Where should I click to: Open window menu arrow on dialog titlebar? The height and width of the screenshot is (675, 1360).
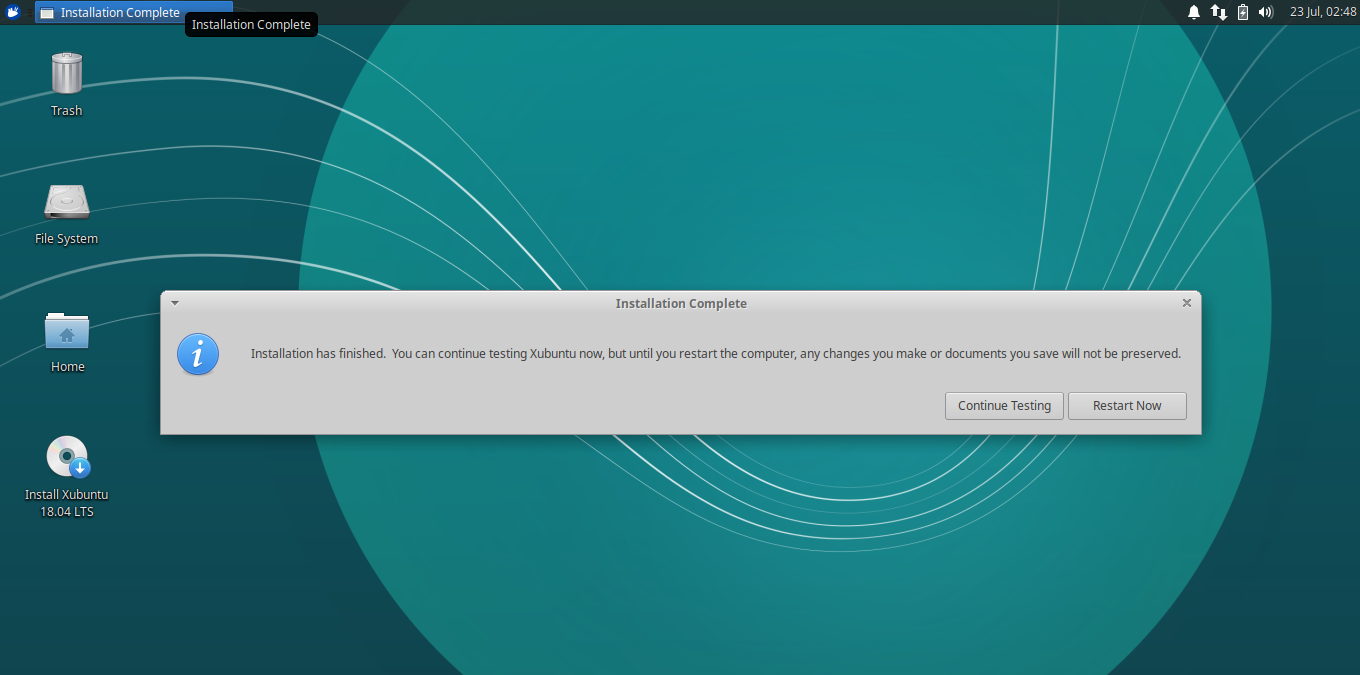click(x=174, y=302)
